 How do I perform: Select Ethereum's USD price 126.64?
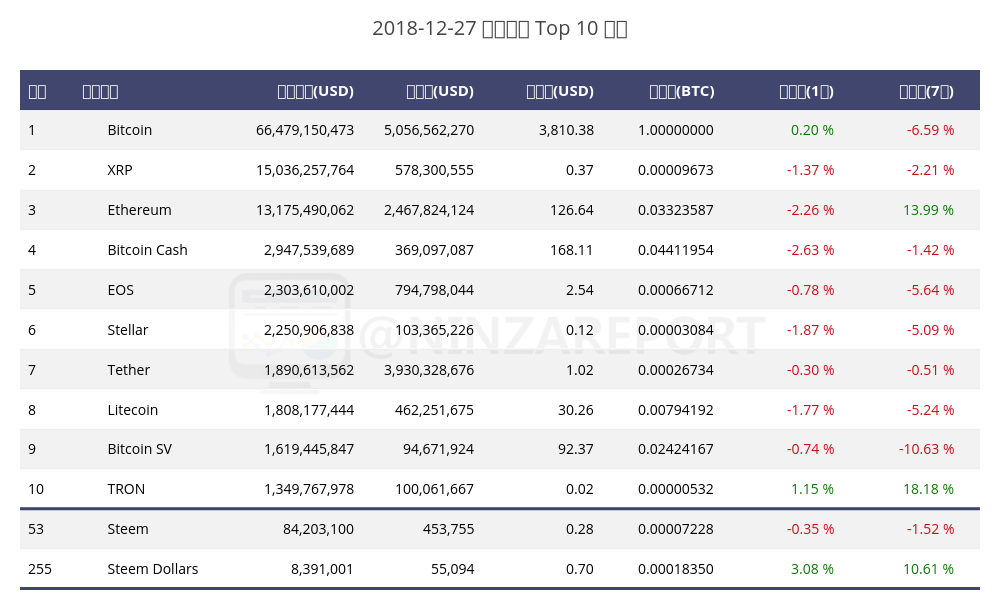[x=572, y=210]
